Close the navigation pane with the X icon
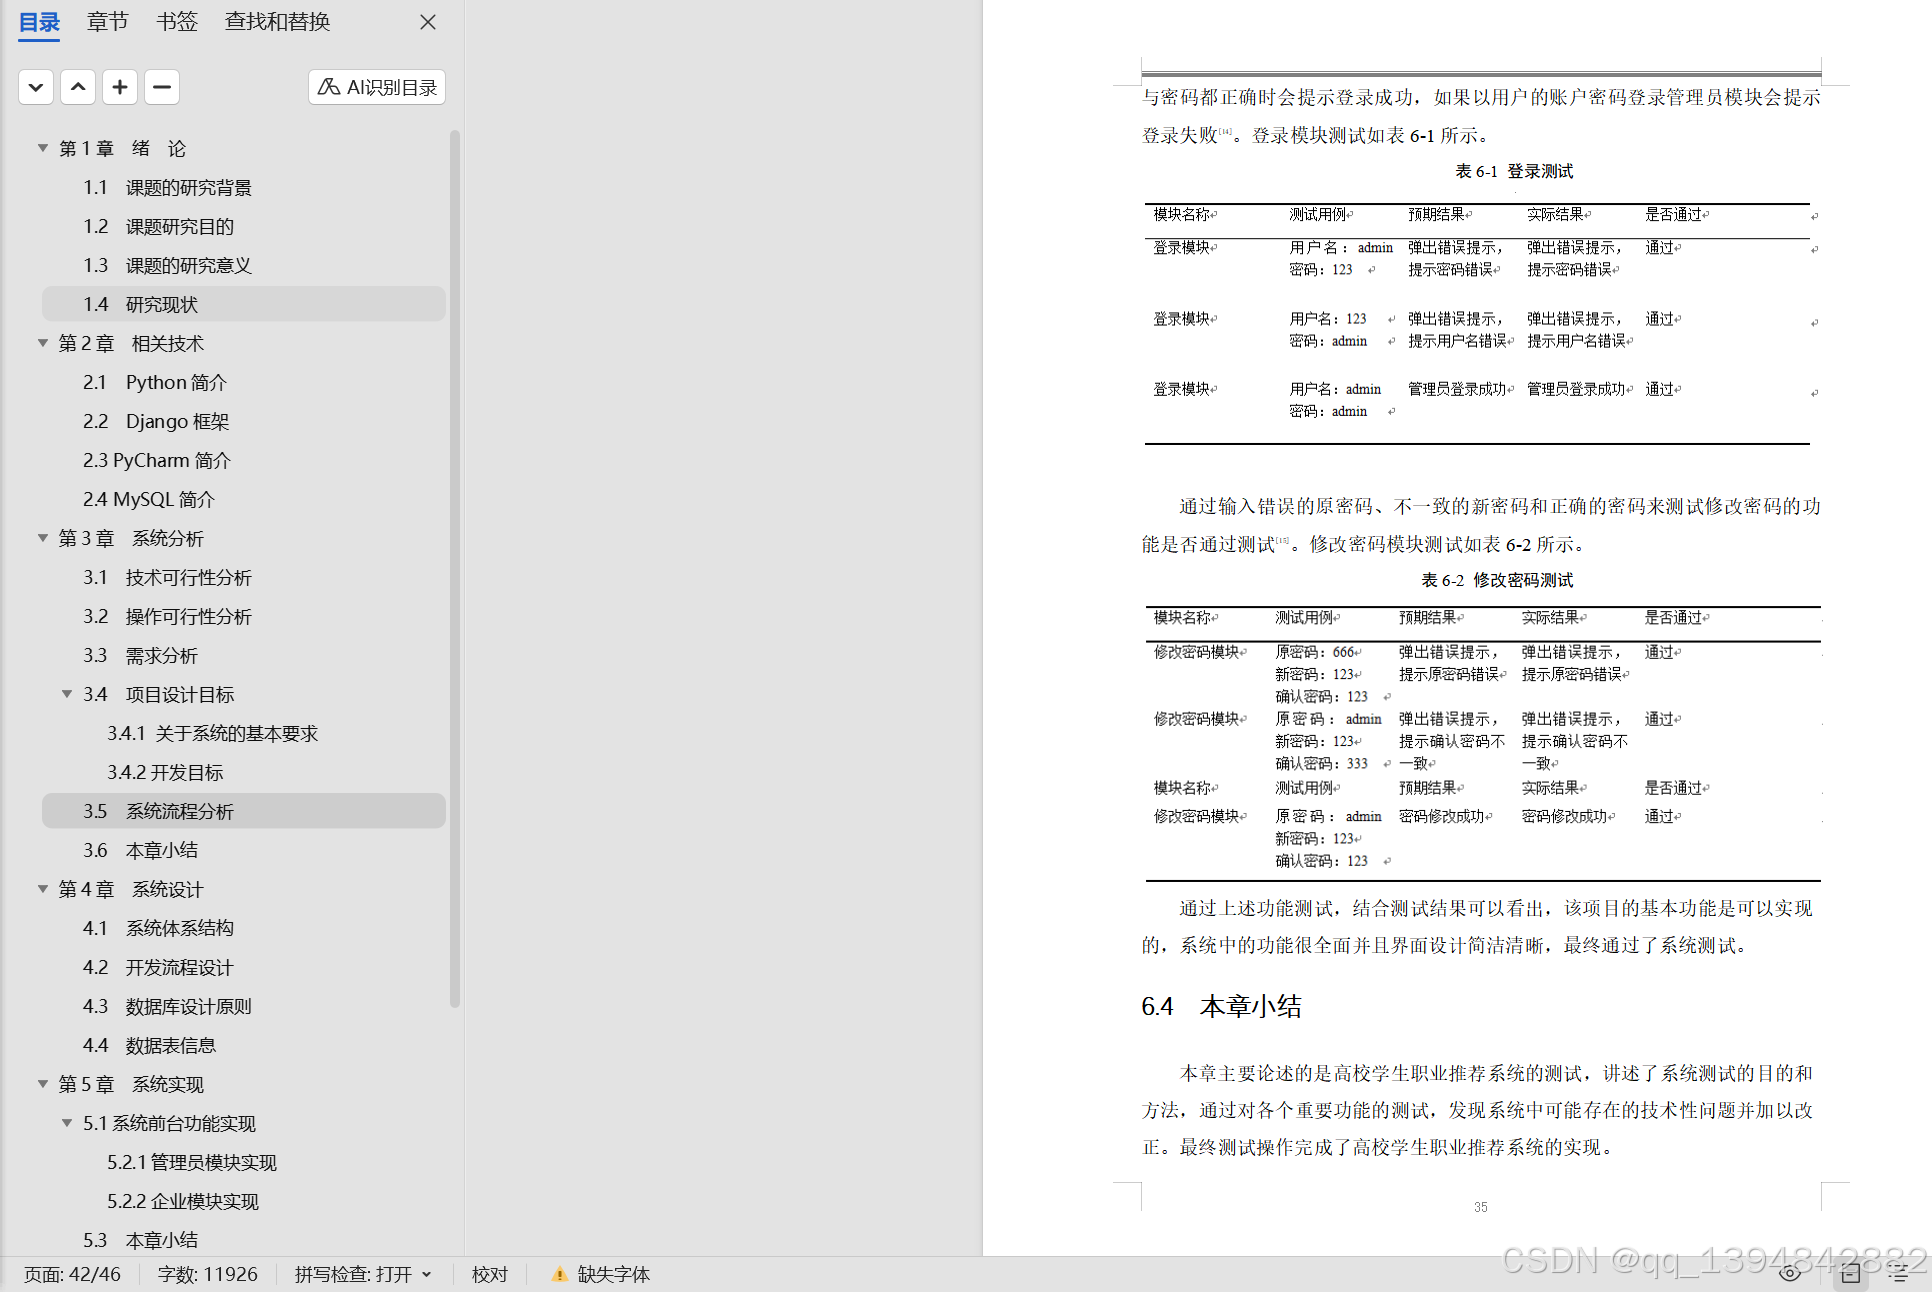Screen dimensions: 1932x1292 click(x=428, y=22)
